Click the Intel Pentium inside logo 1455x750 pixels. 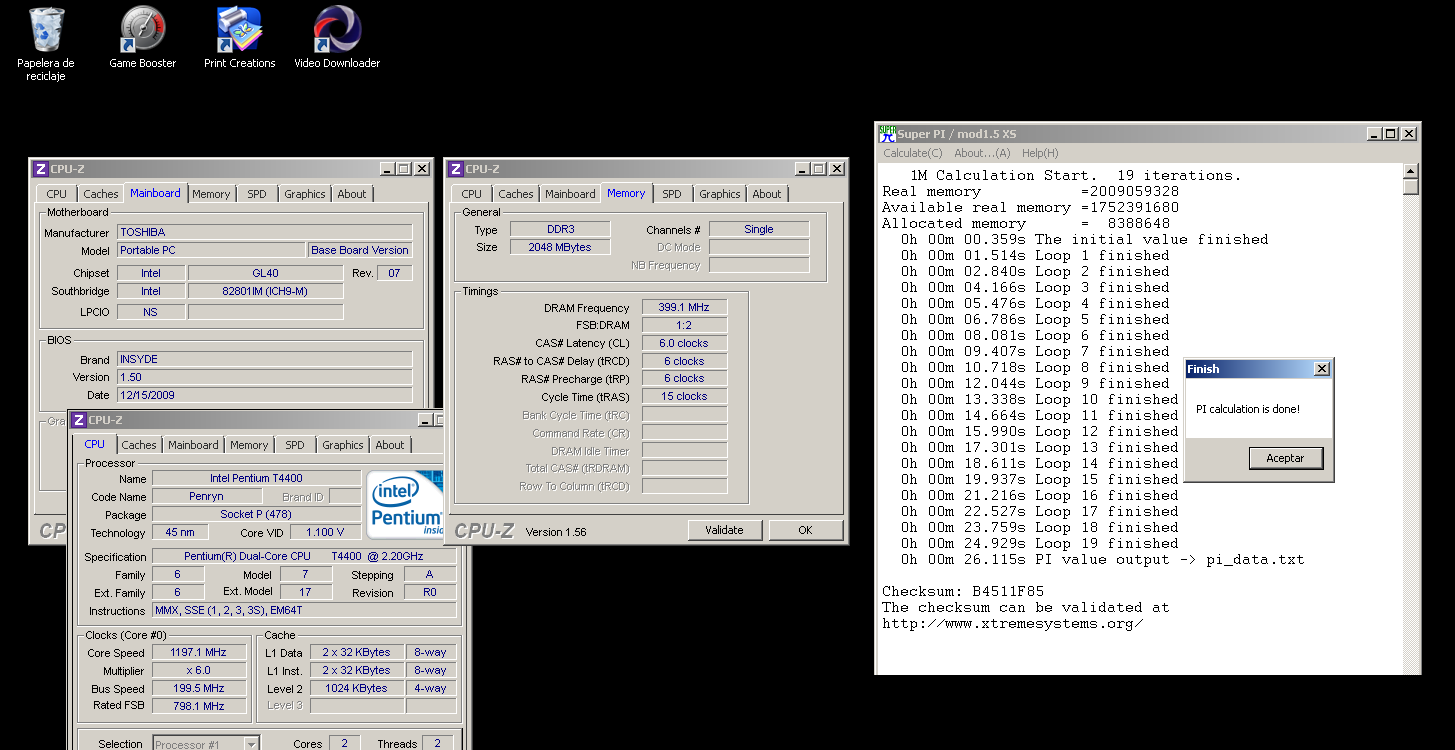pyautogui.click(x=405, y=506)
